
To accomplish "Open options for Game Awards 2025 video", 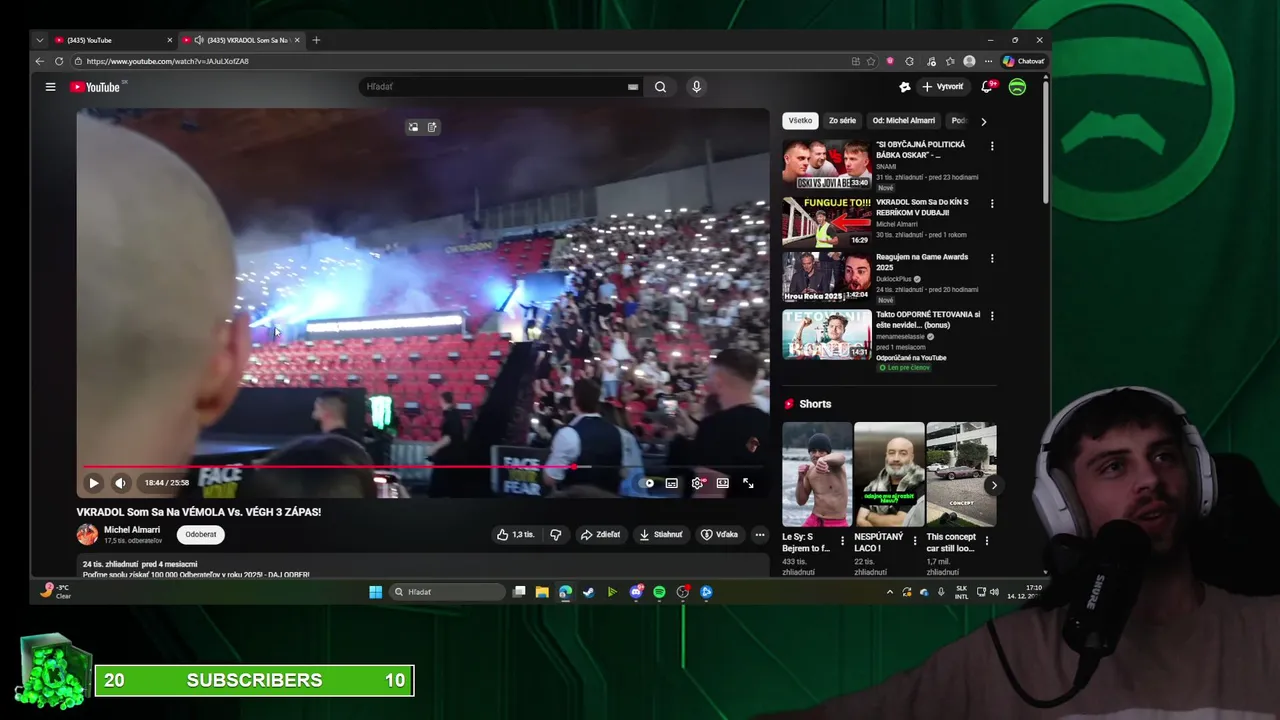I will point(992,258).
